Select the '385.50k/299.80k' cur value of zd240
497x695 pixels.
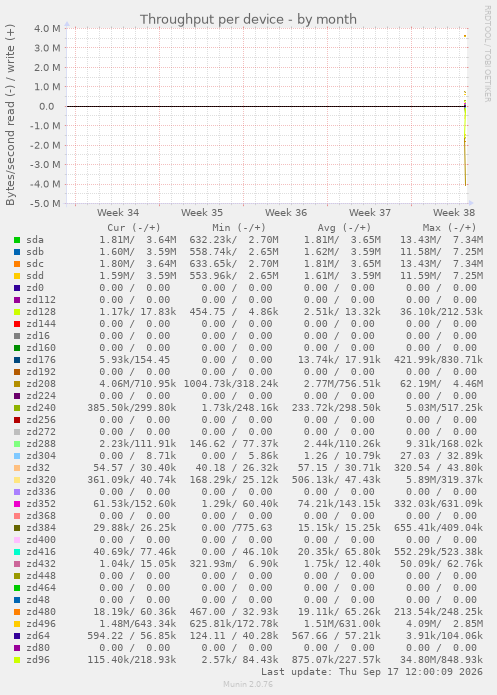(x=132, y=408)
